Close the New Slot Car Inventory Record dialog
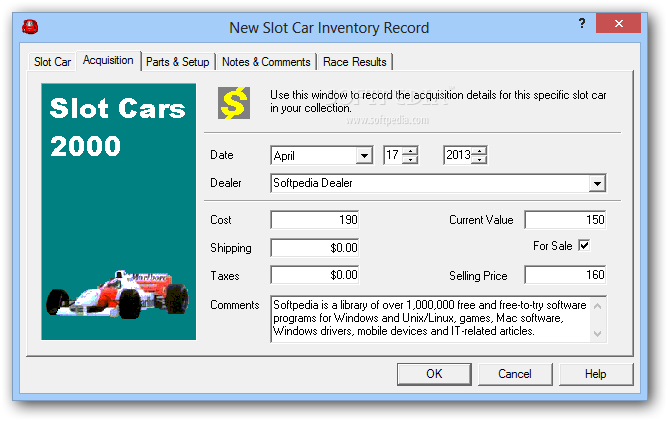The image size is (668, 421). coord(618,23)
